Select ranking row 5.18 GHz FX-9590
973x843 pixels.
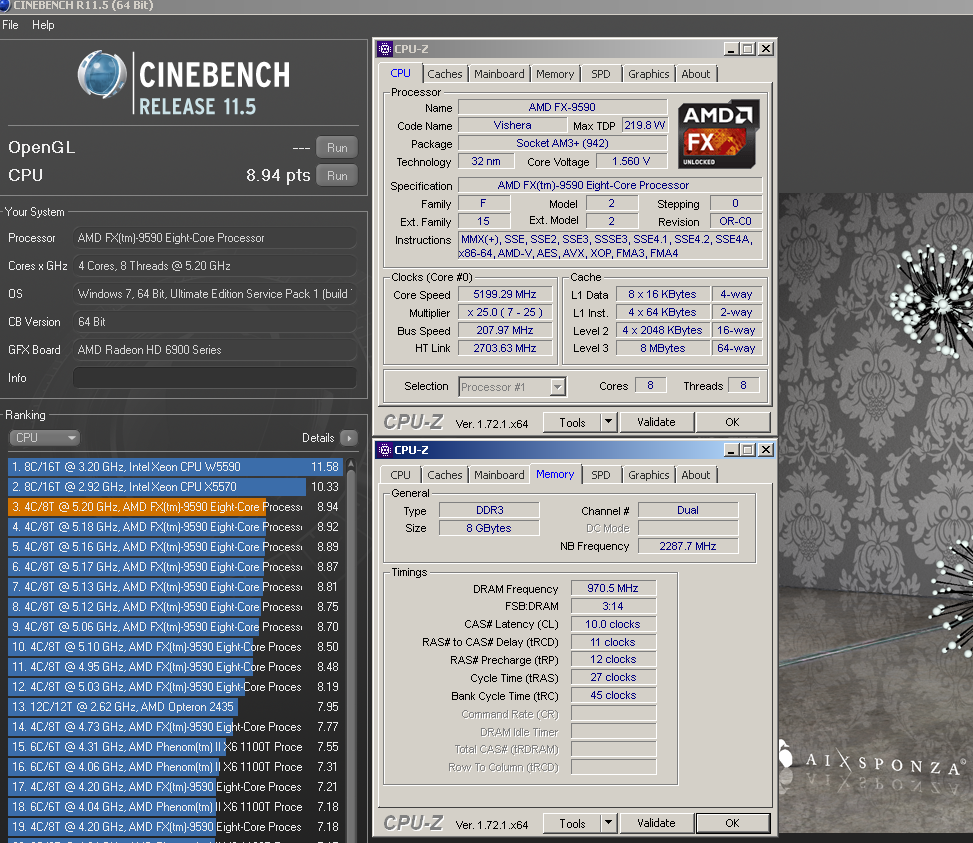(x=174, y=527)
